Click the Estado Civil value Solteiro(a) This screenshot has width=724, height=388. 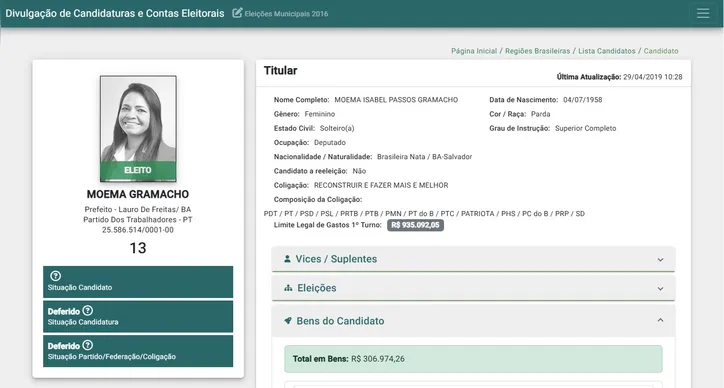[337, 128]
